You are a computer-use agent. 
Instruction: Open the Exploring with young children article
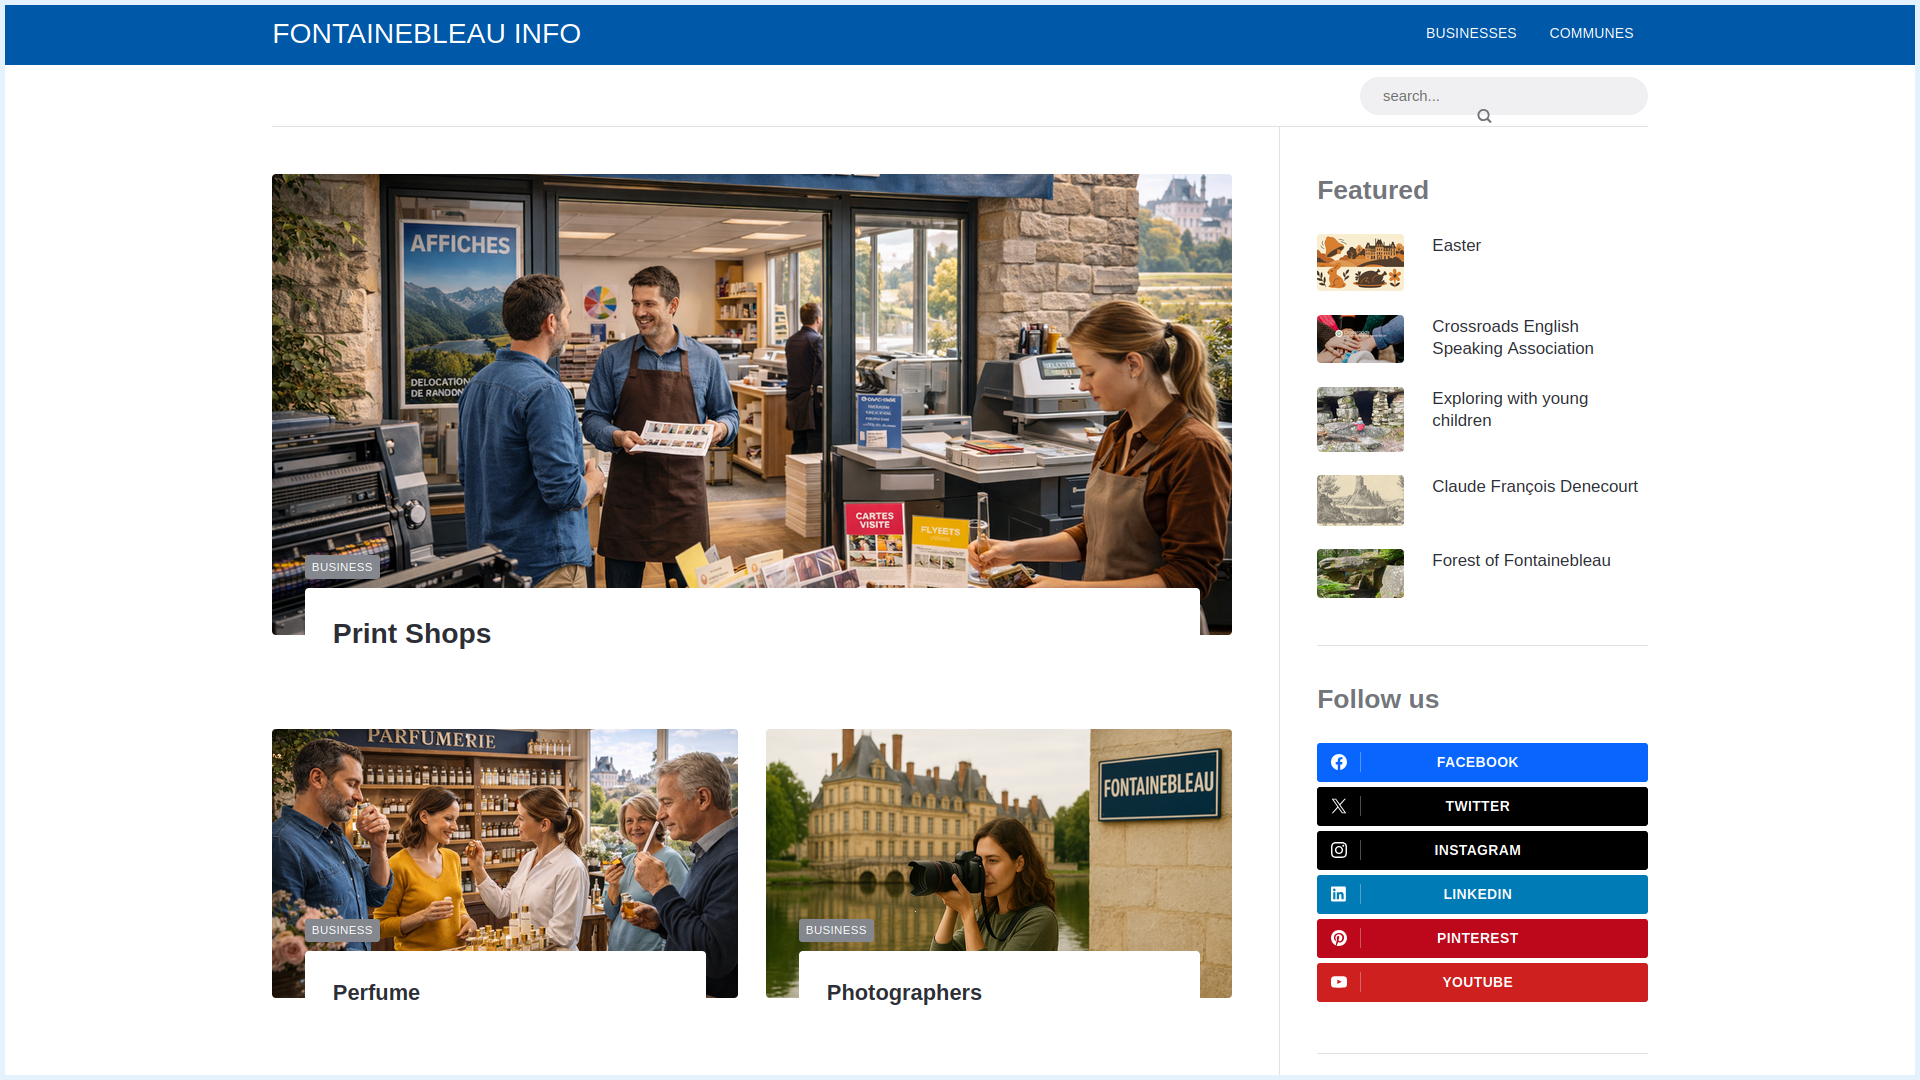1508,409
